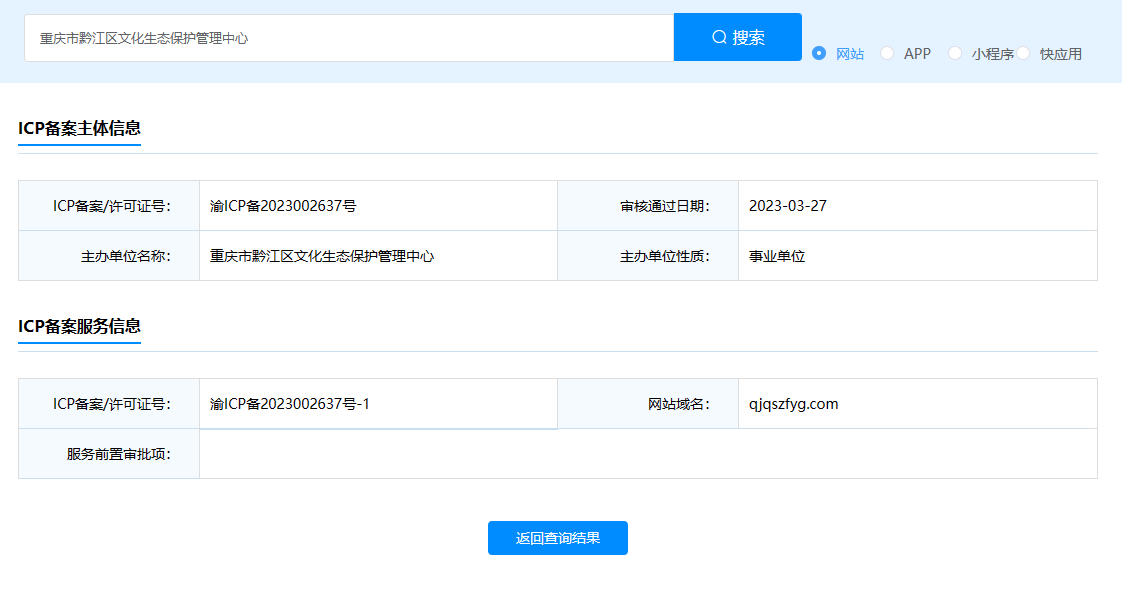
Task: Click license number 渝ICP备2023002637号
Action: 283,206
